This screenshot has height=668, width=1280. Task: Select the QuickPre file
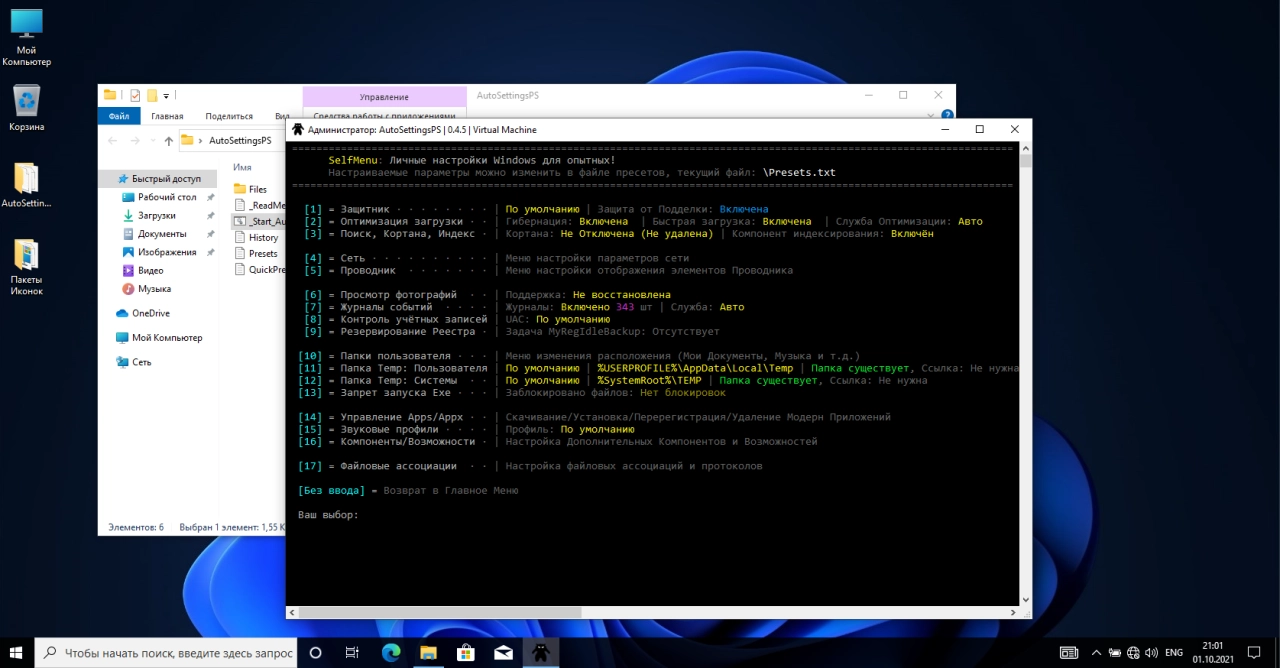click(x=259, y=269)
